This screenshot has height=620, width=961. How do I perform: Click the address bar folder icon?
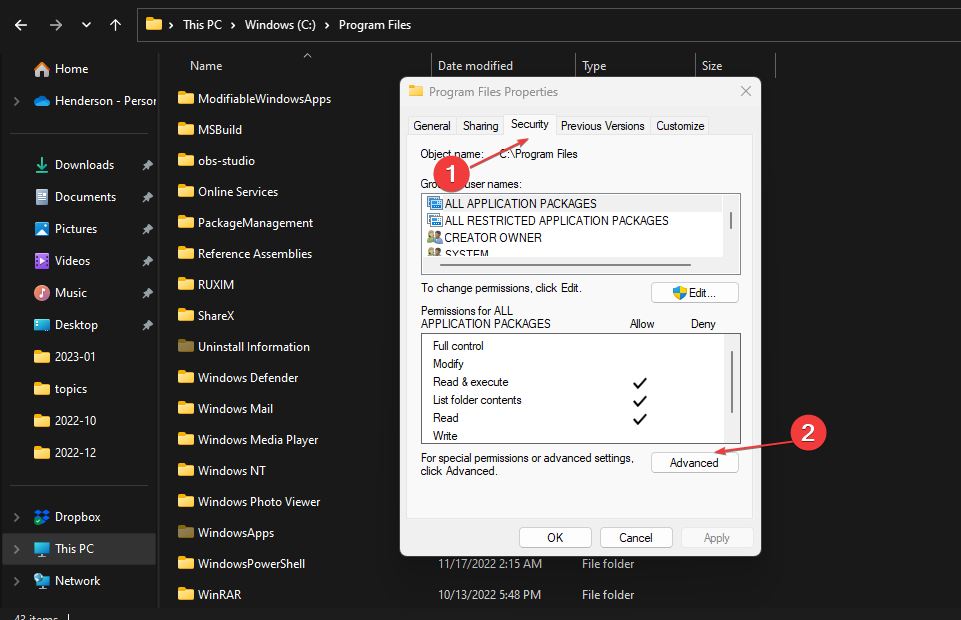(154, 25)
